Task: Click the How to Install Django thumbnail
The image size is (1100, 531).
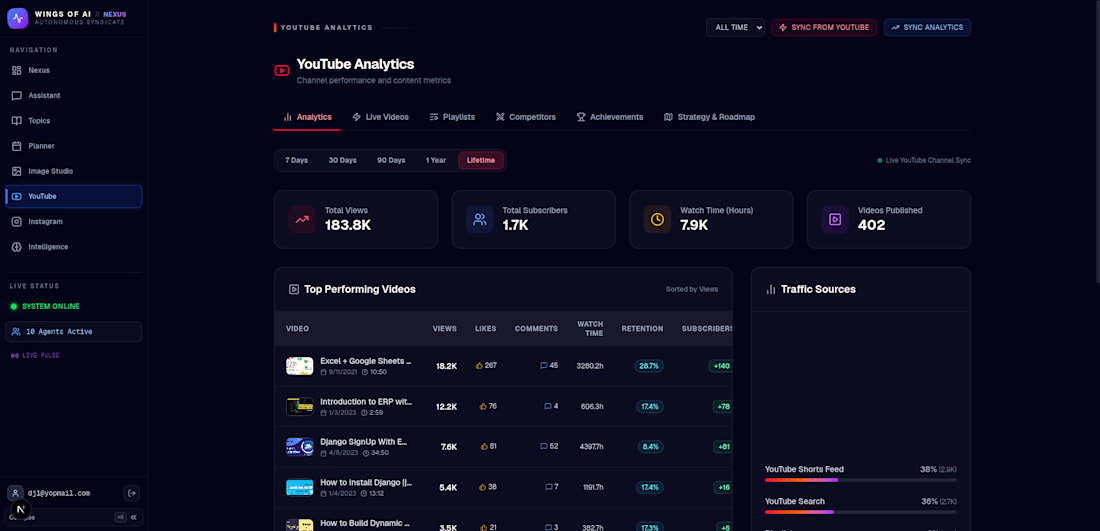Action: click(x=300, y=488)
